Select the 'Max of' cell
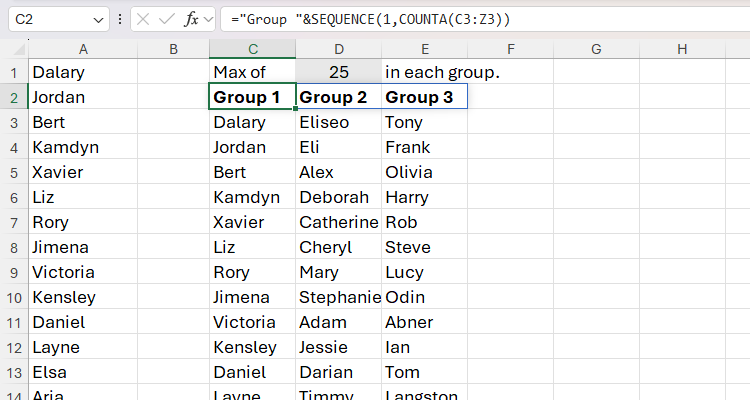 253,72
